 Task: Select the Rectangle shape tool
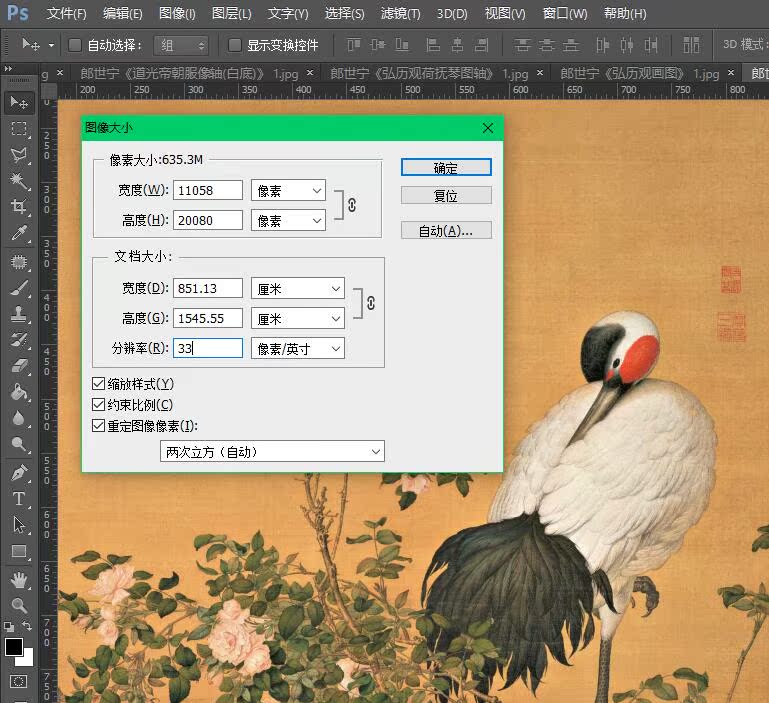[19, 551]
